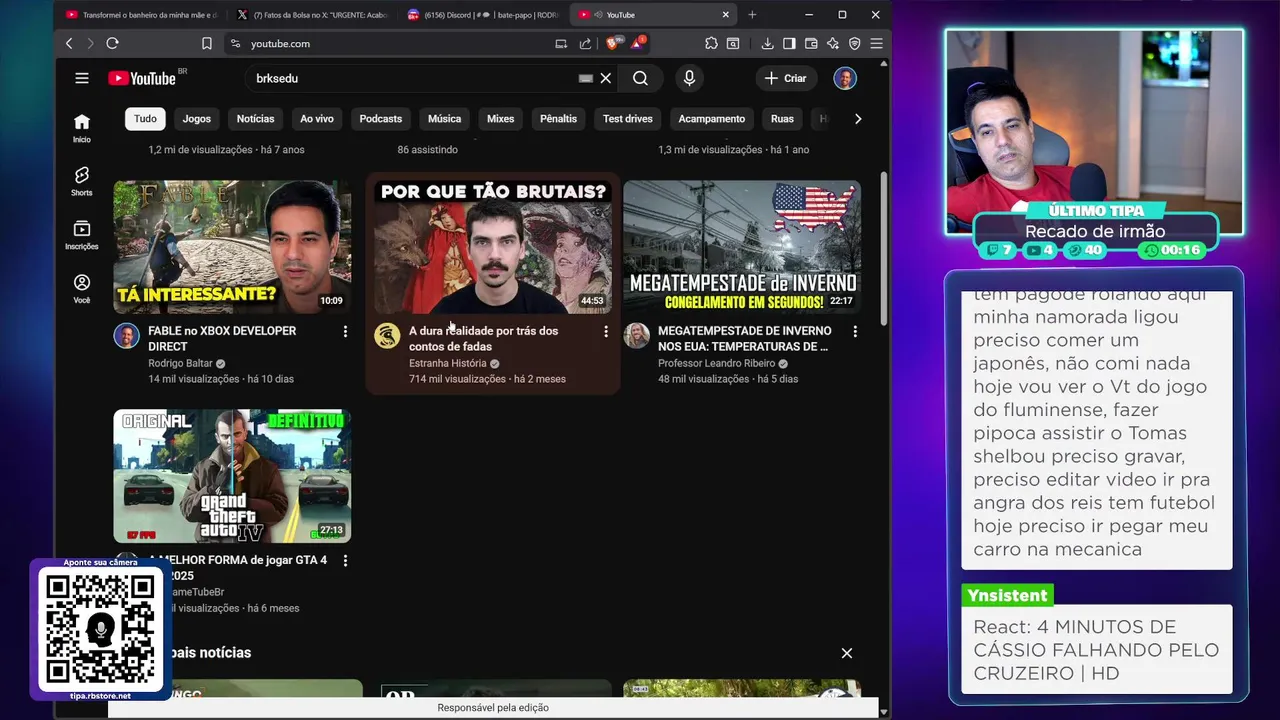The width and height of the screenshot is (1280, 720).
Task: Open the POR QUE TÃO BRUTAIS thumbnail
Action: click(x=492, y=247)
